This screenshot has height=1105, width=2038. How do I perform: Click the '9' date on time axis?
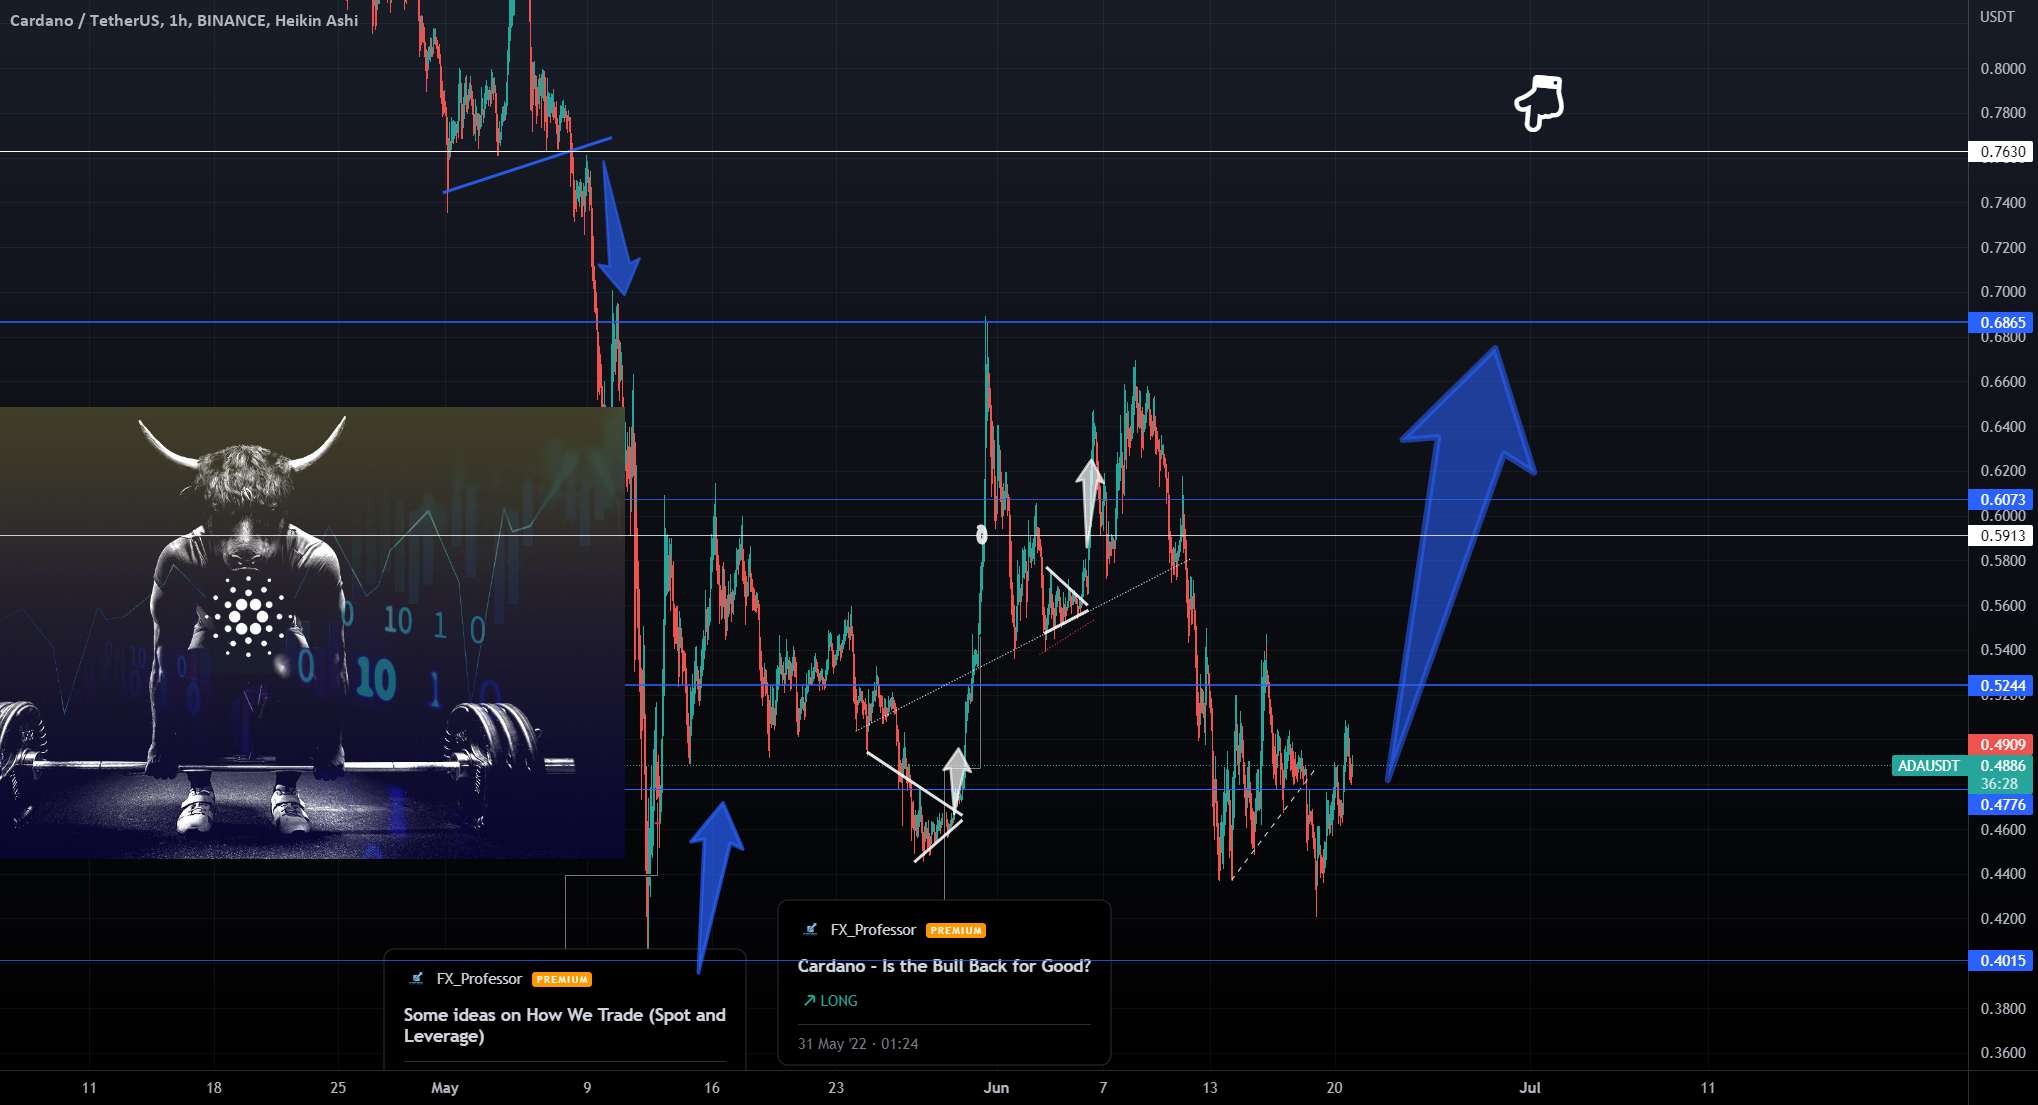(x=587, y=1088)
